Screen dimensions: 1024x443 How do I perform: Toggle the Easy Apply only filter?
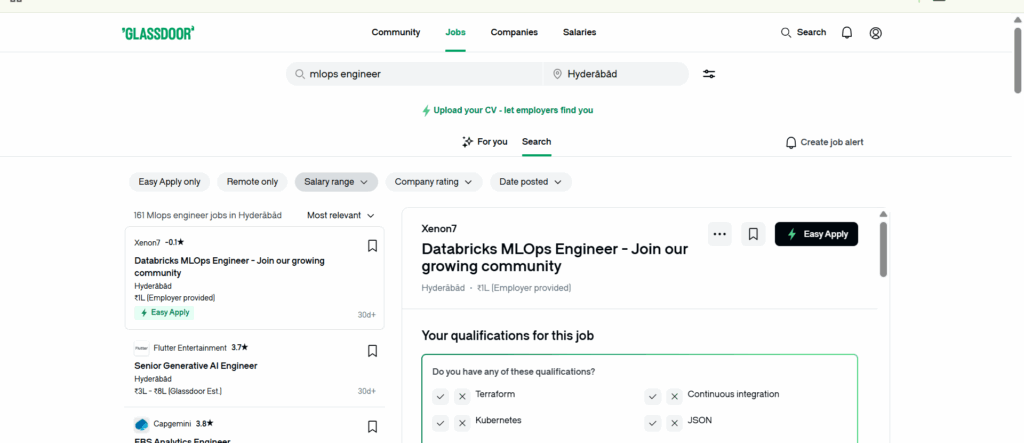(169, 182)
